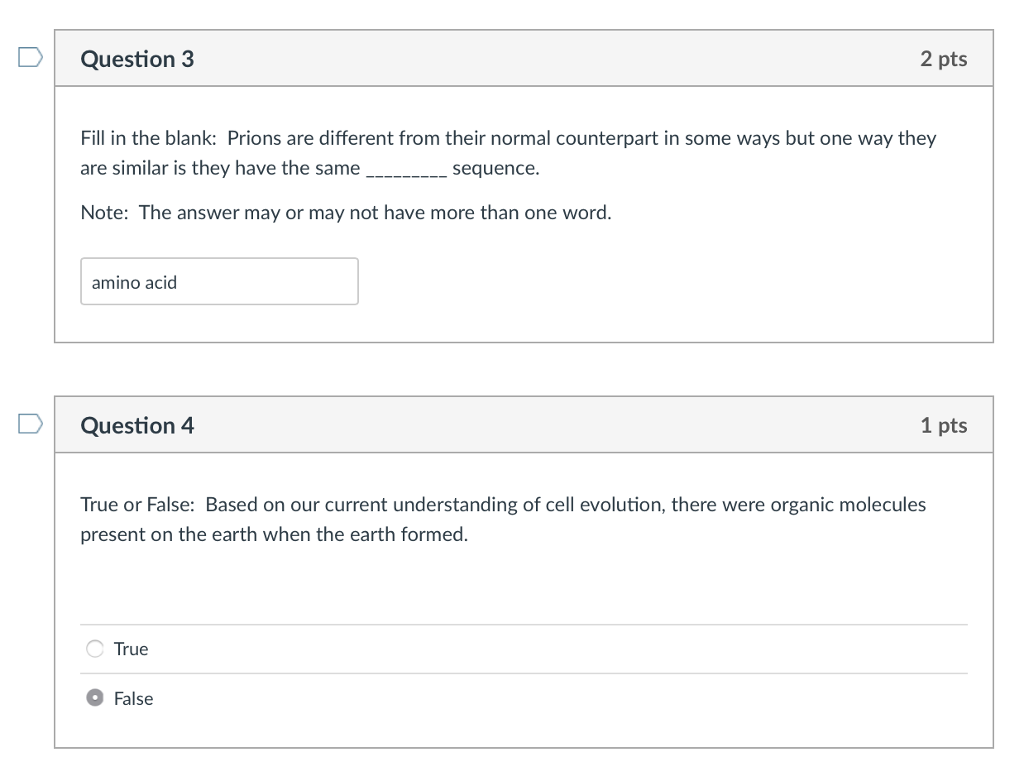
Task: Click the 'amino acid' answer text field
Action: [219, 282]
